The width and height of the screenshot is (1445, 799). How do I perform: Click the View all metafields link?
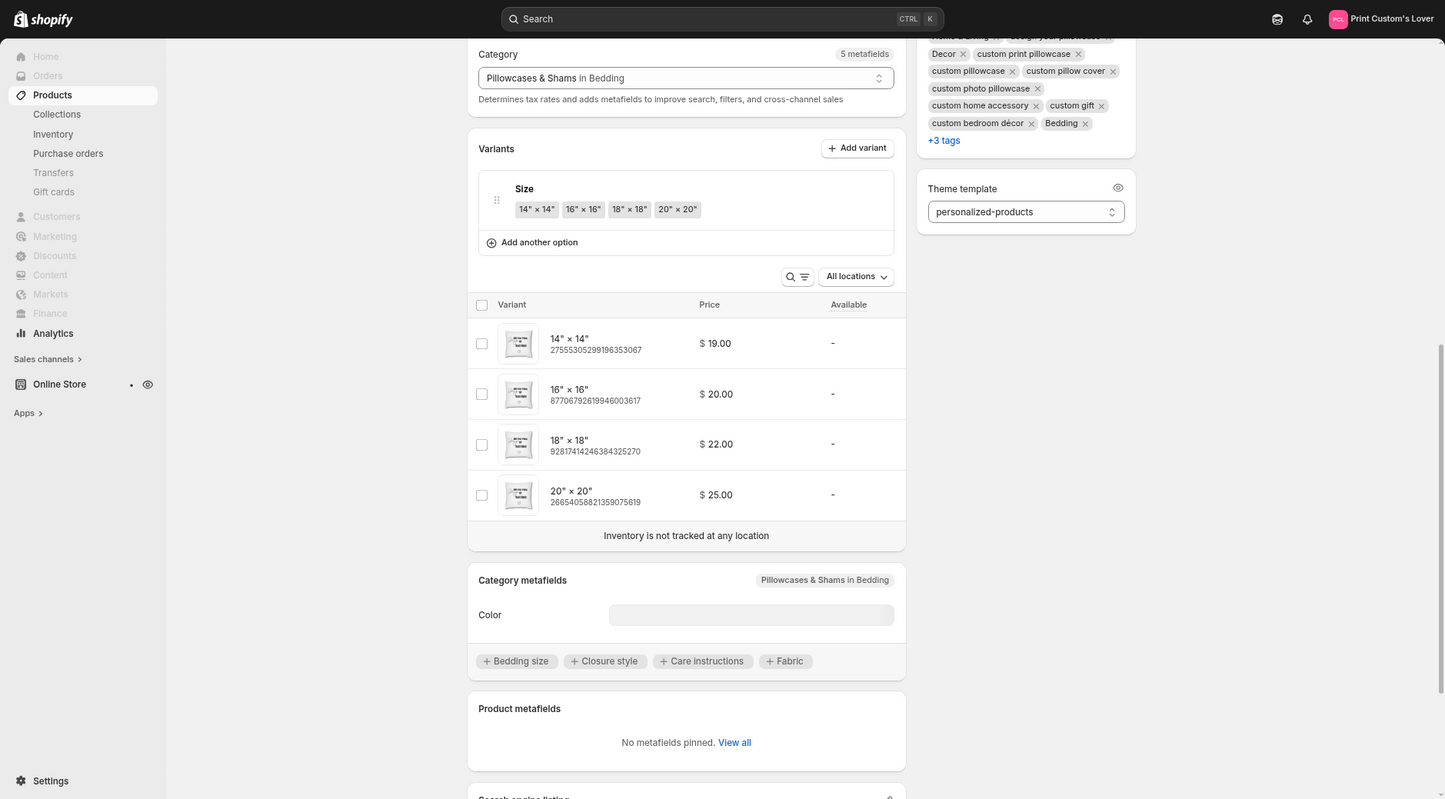pyautogui.click(x=735, y=743)
